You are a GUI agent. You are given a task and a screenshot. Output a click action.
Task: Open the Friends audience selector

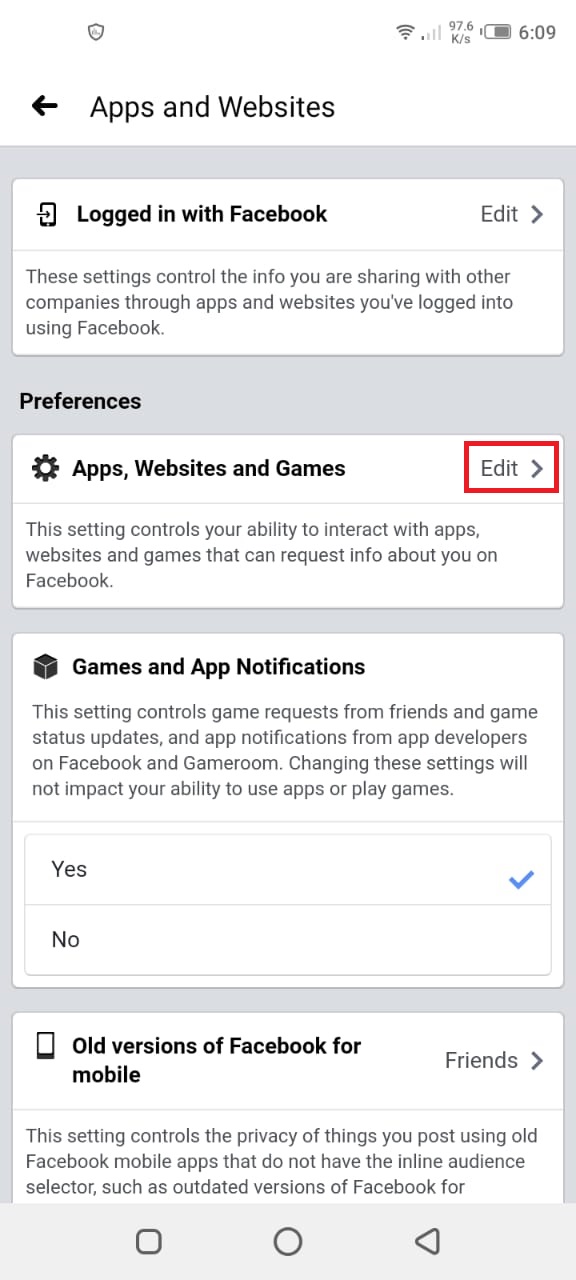coord(494,1060)
